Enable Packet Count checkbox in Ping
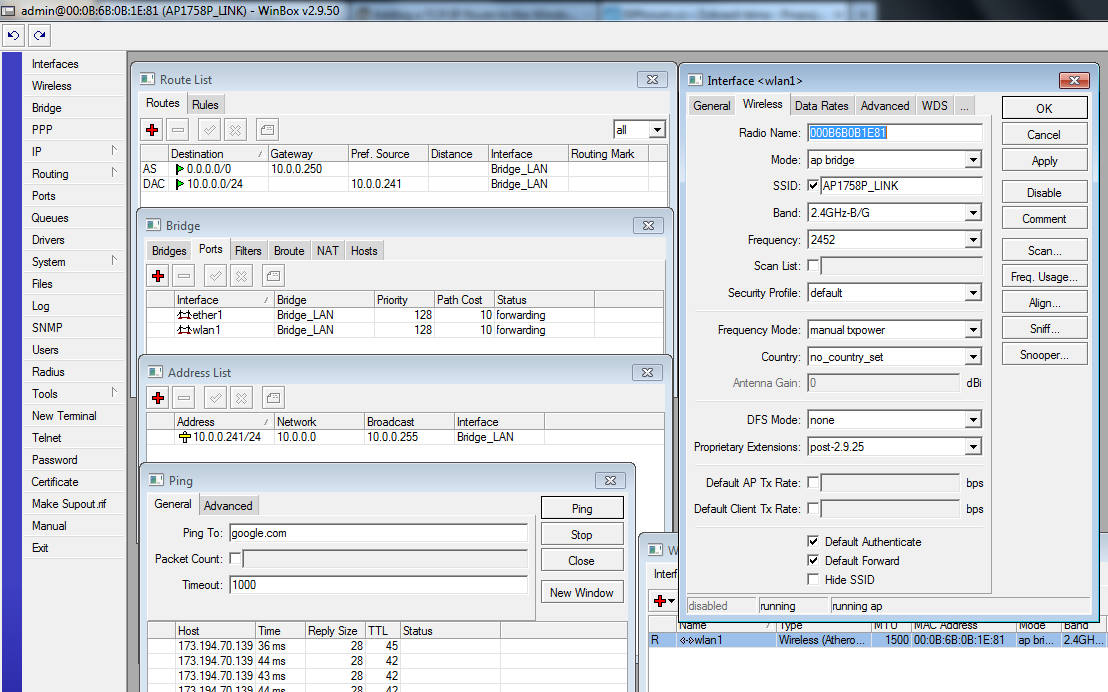This screenshot has height=692, width=1108. pyautogui.click(x=235, y=558)
